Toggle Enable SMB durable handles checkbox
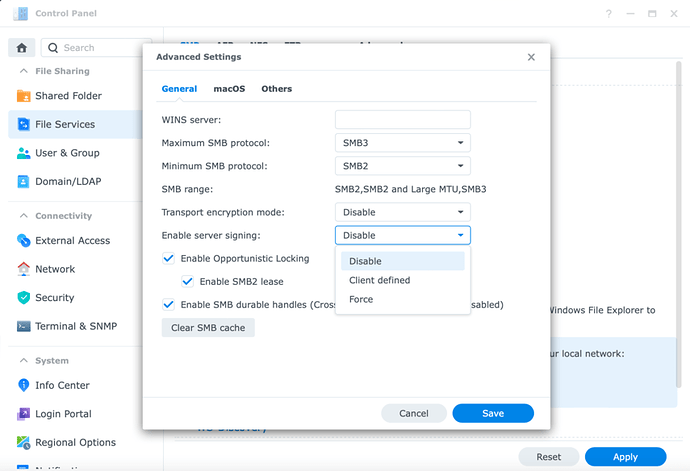 [x=168, y=305]
